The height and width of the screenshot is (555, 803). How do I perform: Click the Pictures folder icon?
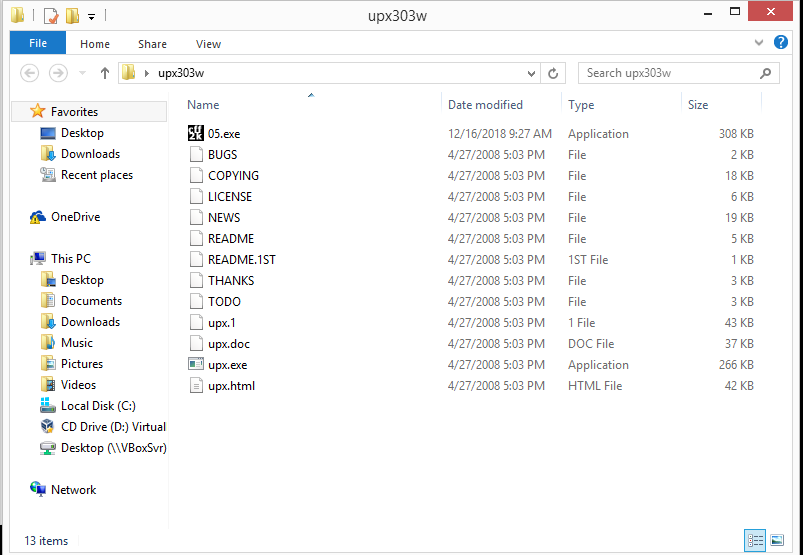tap(48, 364)
